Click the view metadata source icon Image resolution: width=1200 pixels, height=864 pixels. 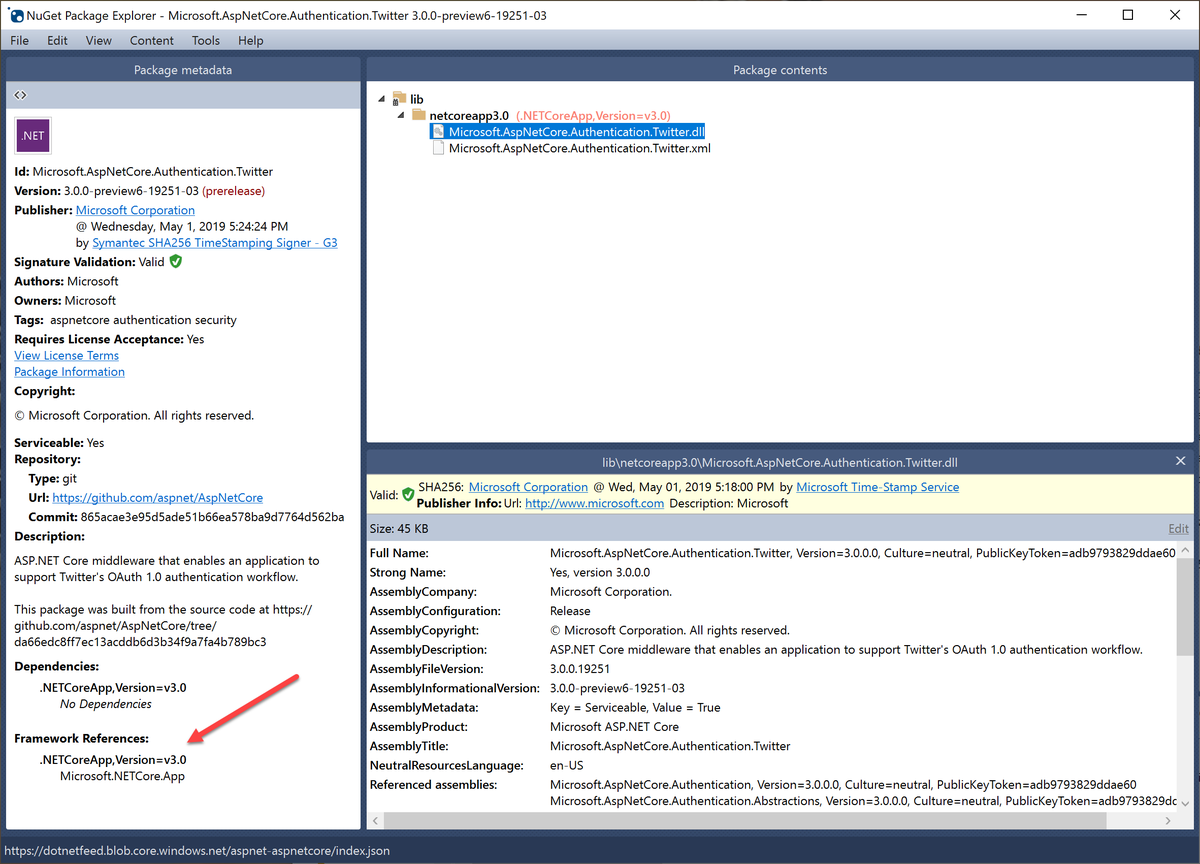coord(20,95)
